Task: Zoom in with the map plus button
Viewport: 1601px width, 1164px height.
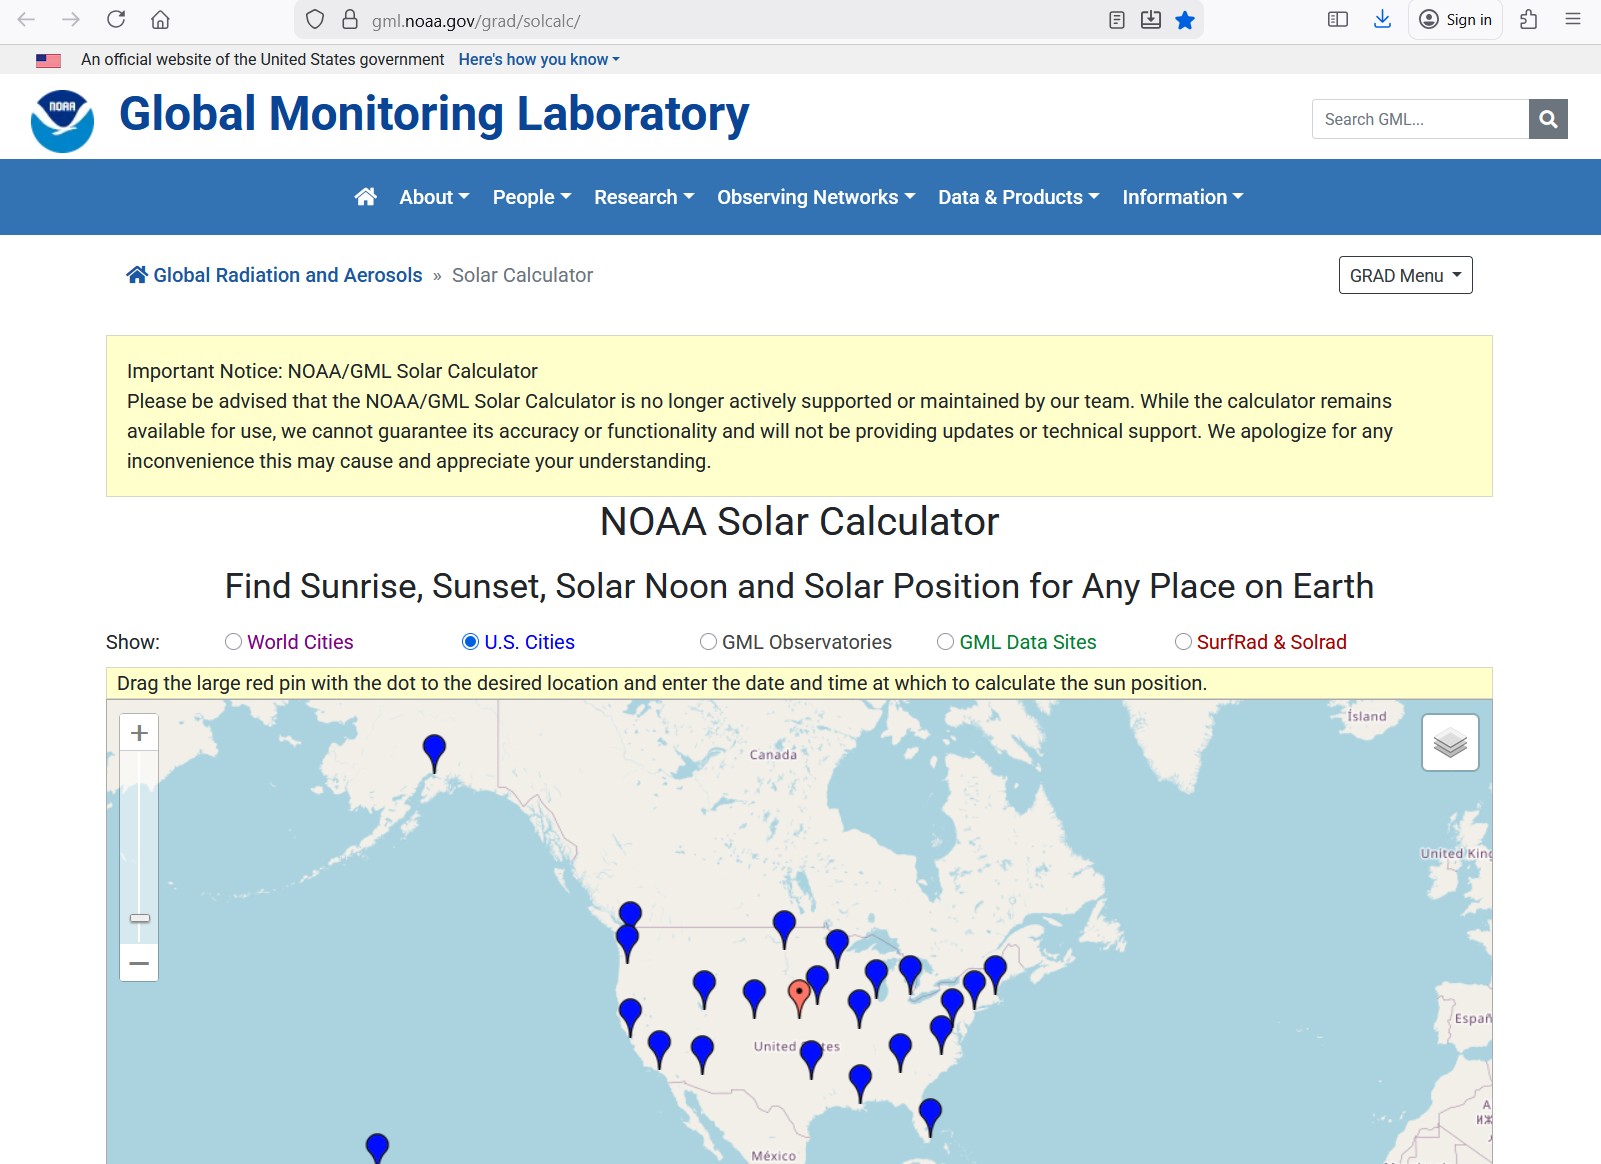Action: (139, 733)
